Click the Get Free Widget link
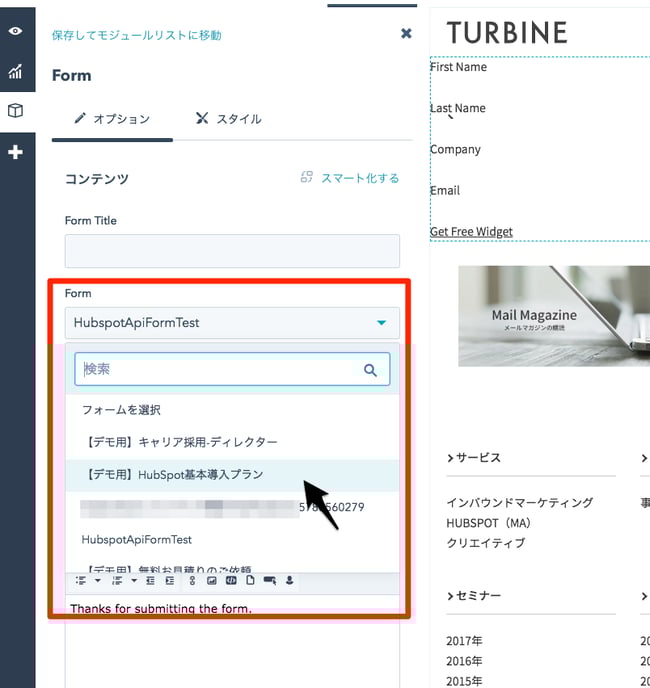This screenshot has width=650, height=688. point(471,232)
